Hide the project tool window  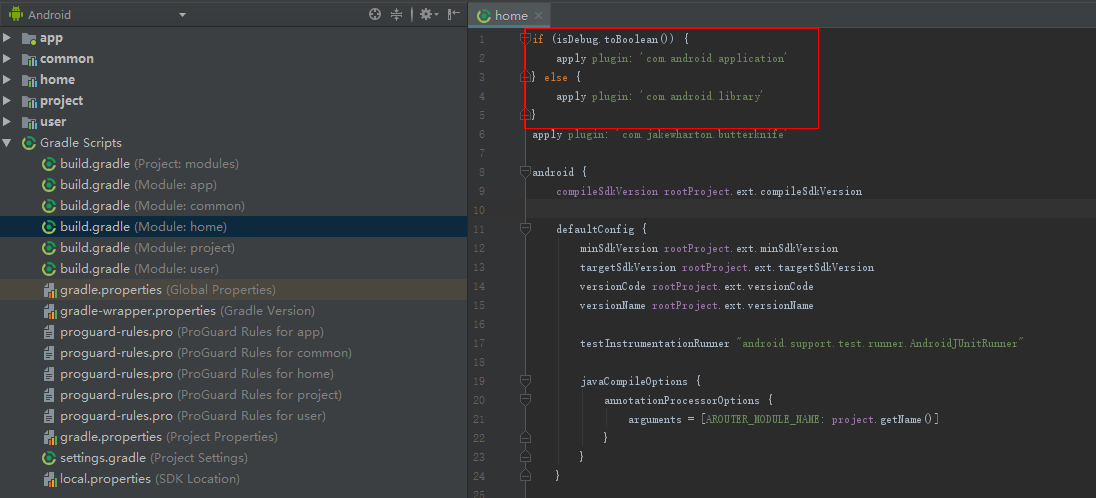(454, 15)
